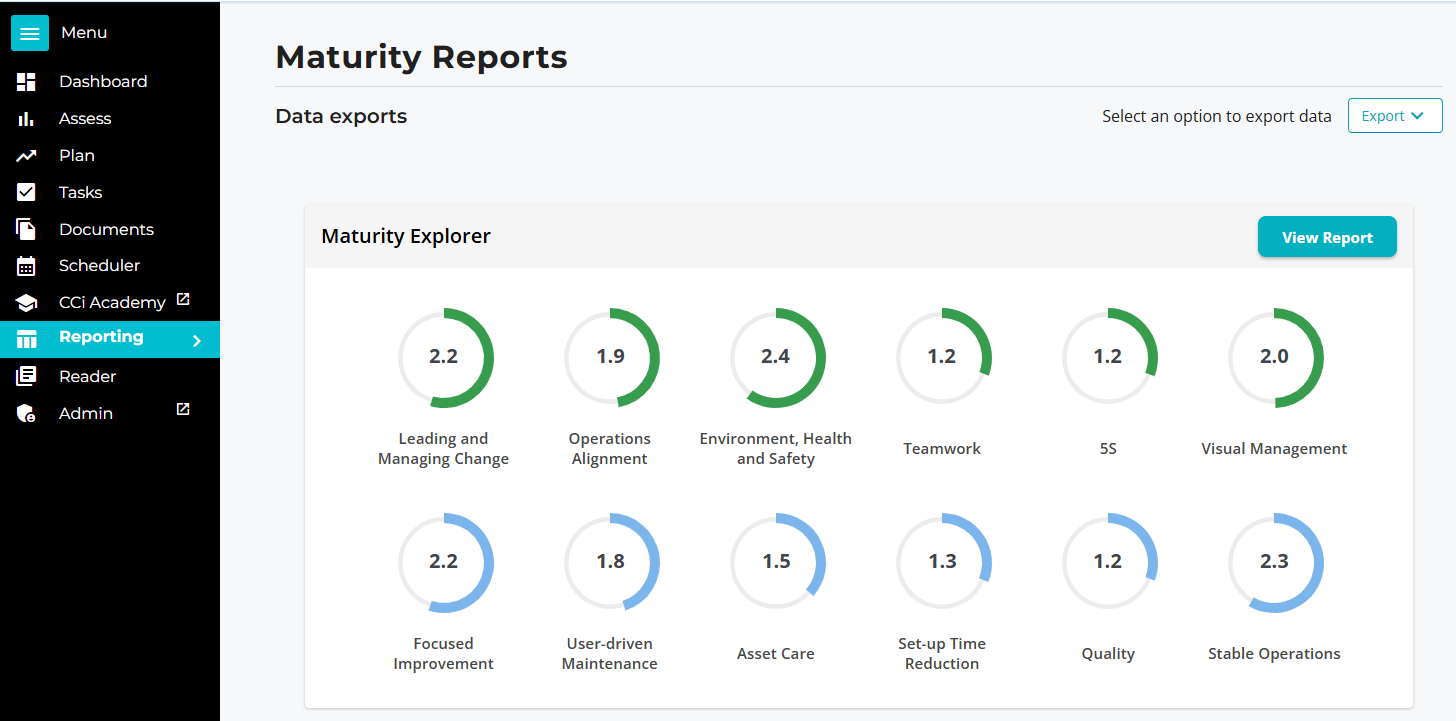Screen dimensions: 1456x721
Task: Click the Dashboard grid icon
Action: coord(27,82)
